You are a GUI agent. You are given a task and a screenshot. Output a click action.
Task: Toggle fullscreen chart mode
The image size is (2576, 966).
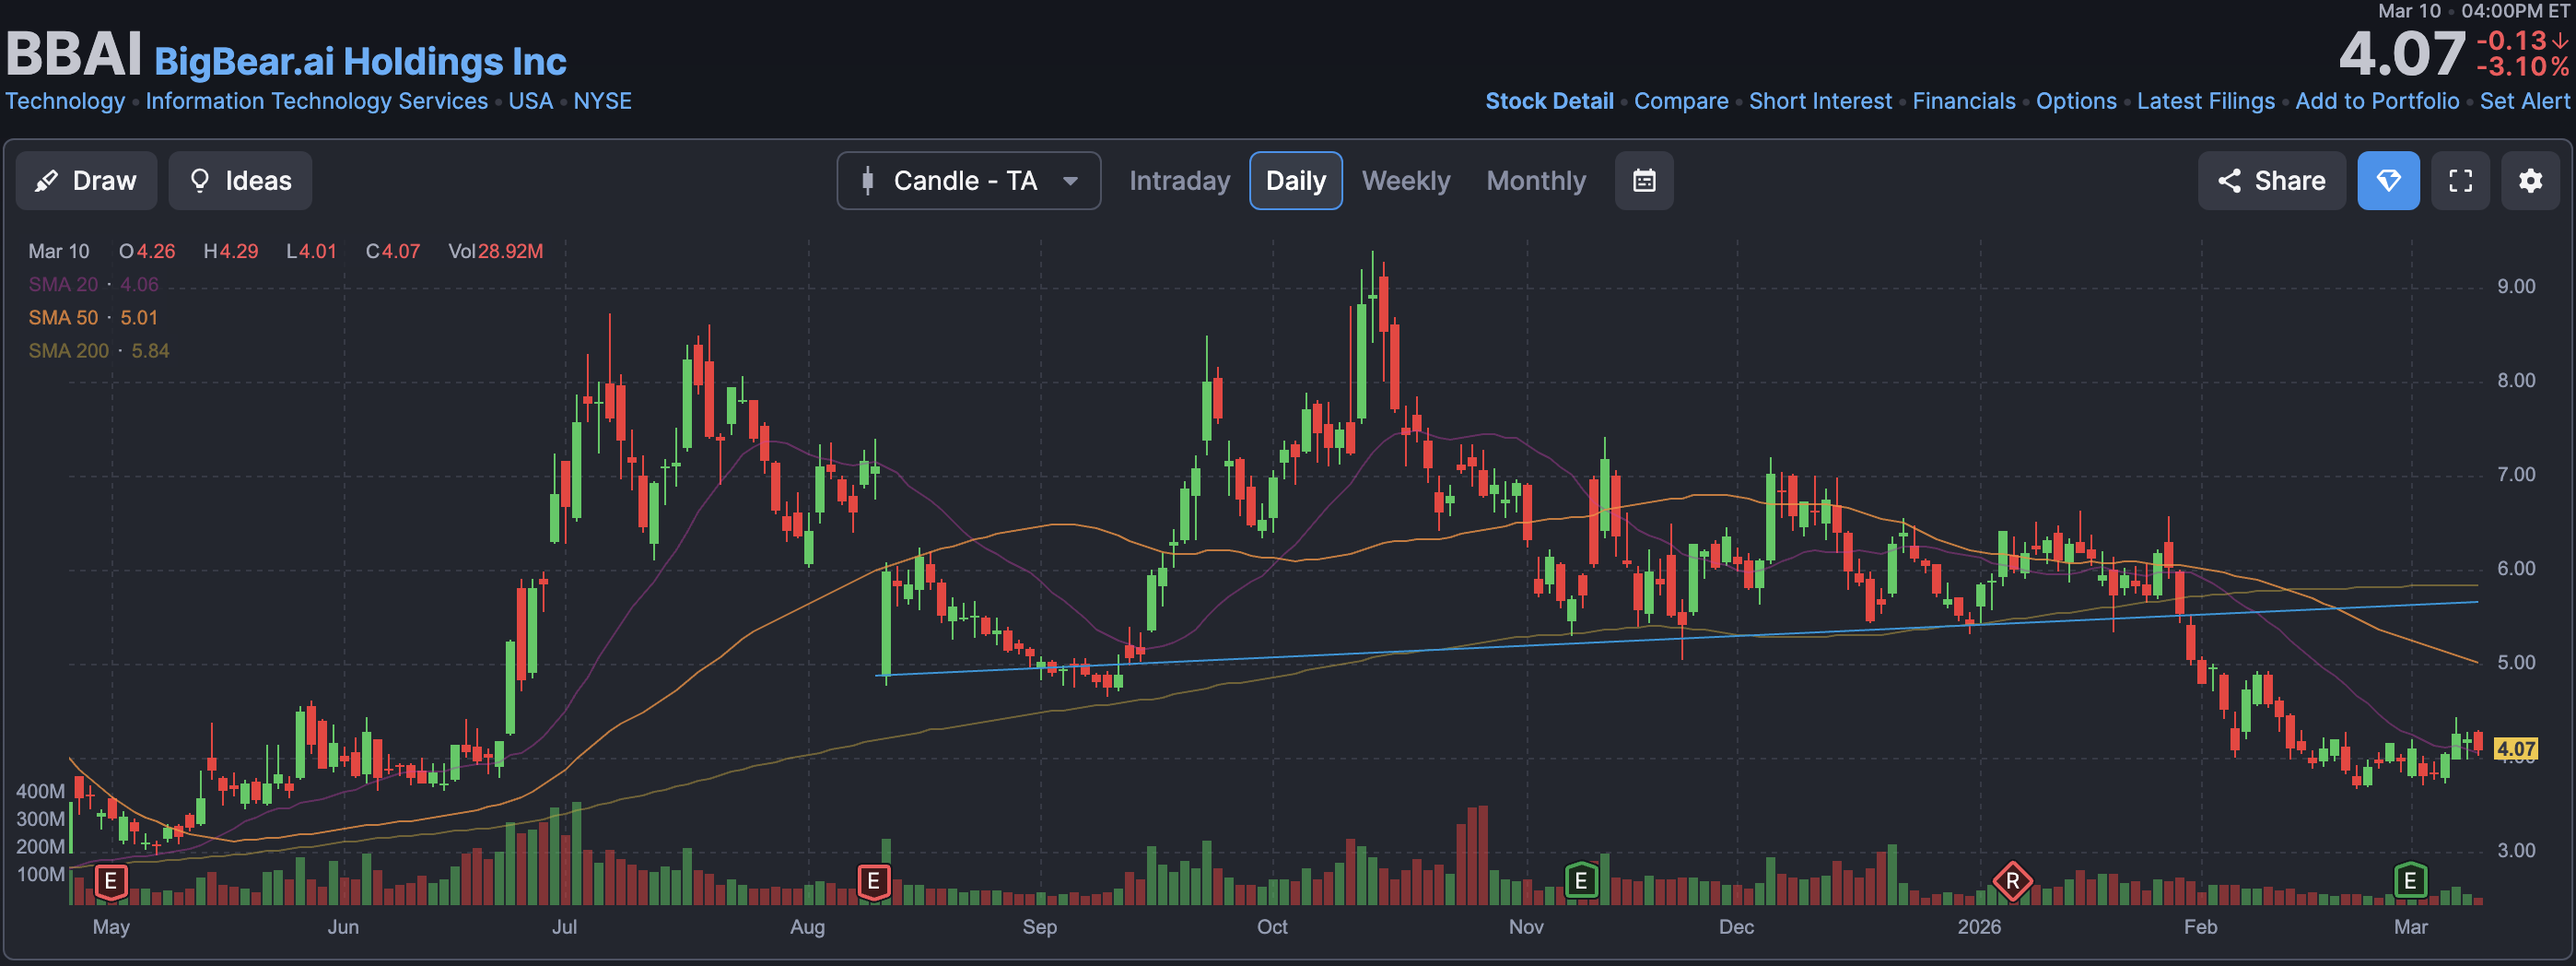tap(2460, 181)
